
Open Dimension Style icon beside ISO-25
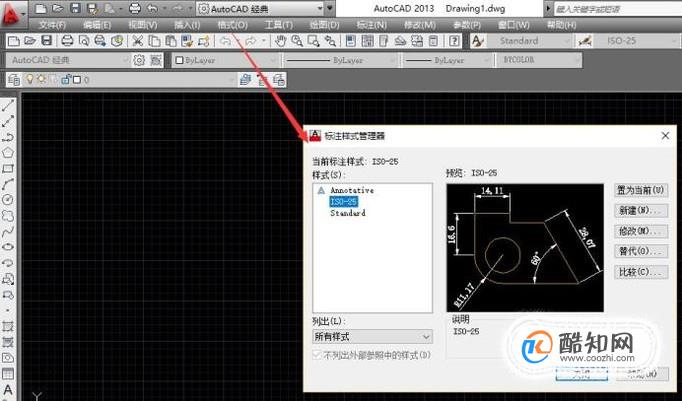pos(585,41)
